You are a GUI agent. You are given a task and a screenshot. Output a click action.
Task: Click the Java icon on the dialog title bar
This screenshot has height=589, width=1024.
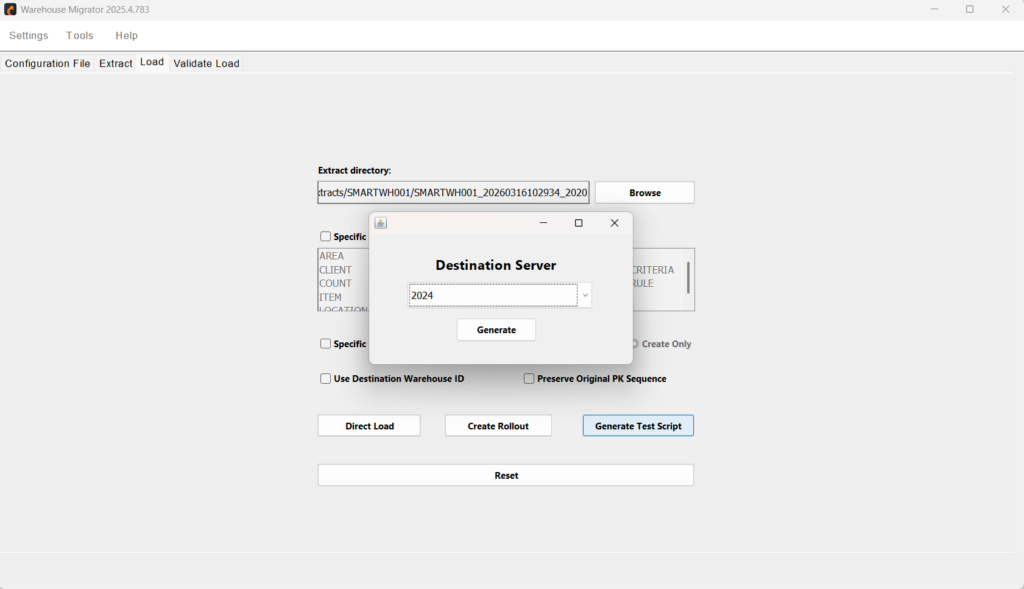point(381,223)
